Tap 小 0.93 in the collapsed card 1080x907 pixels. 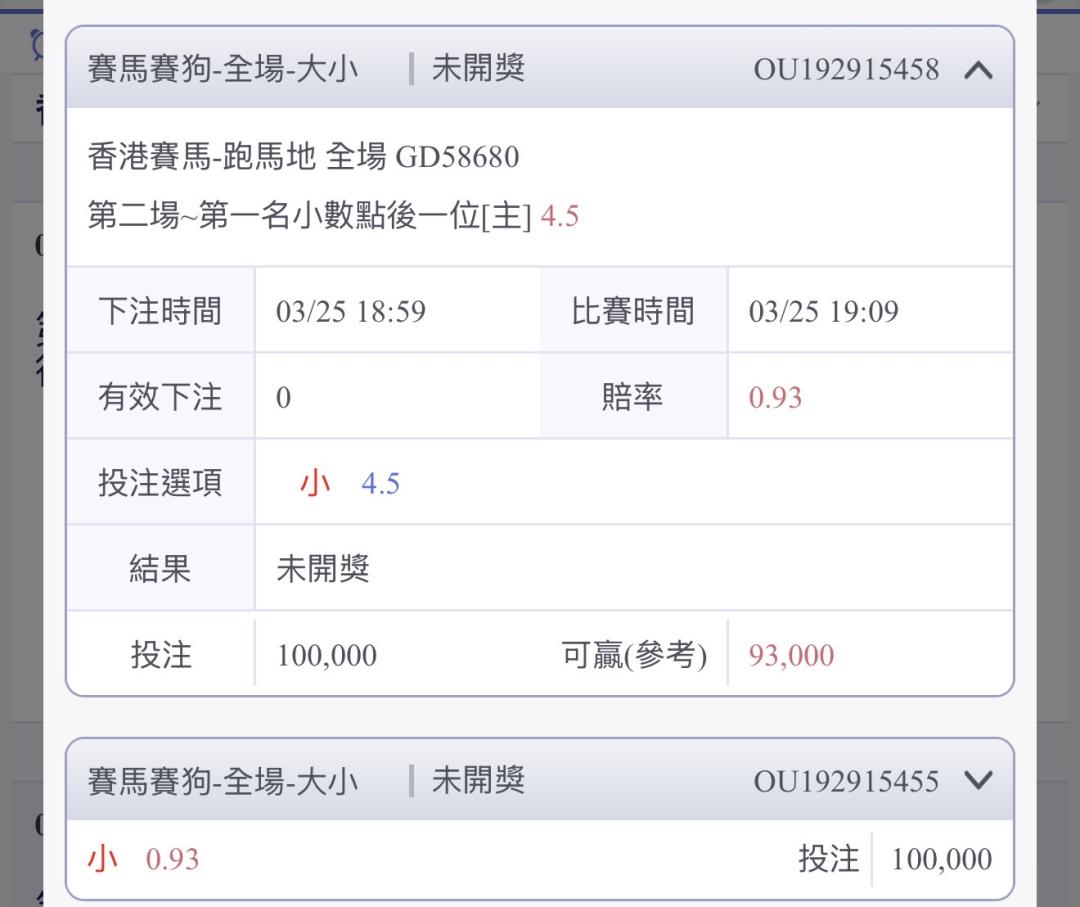click(144, 859)
